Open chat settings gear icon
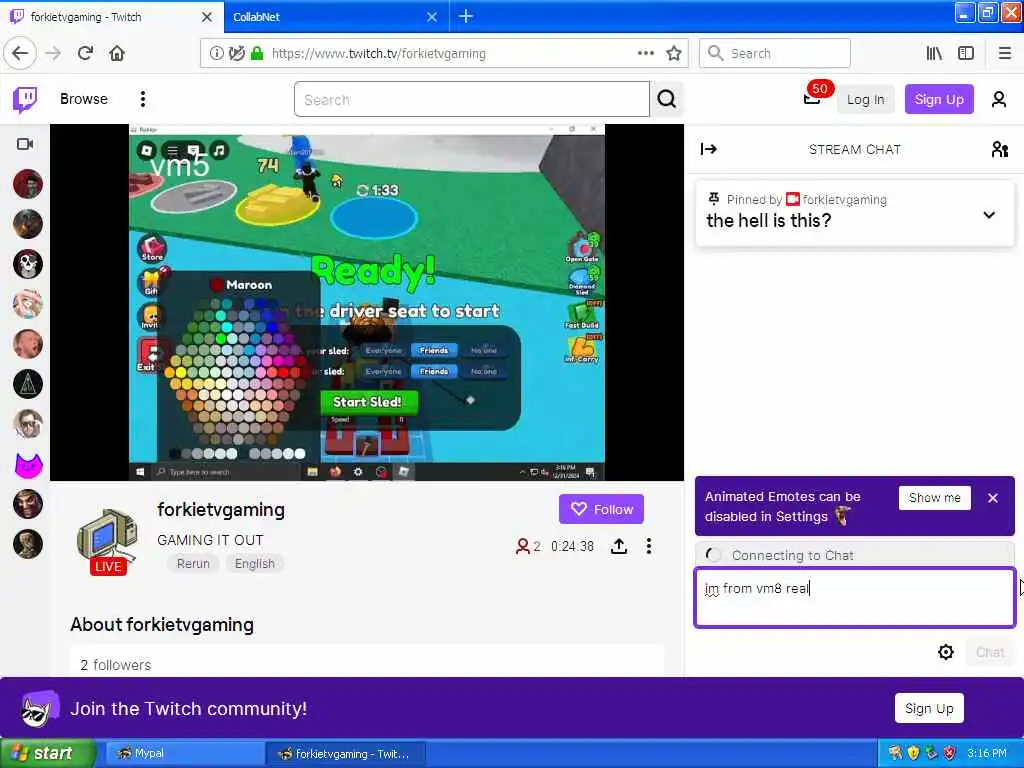The width and height of the screenshot is (1024, 768). click(946, 652)
